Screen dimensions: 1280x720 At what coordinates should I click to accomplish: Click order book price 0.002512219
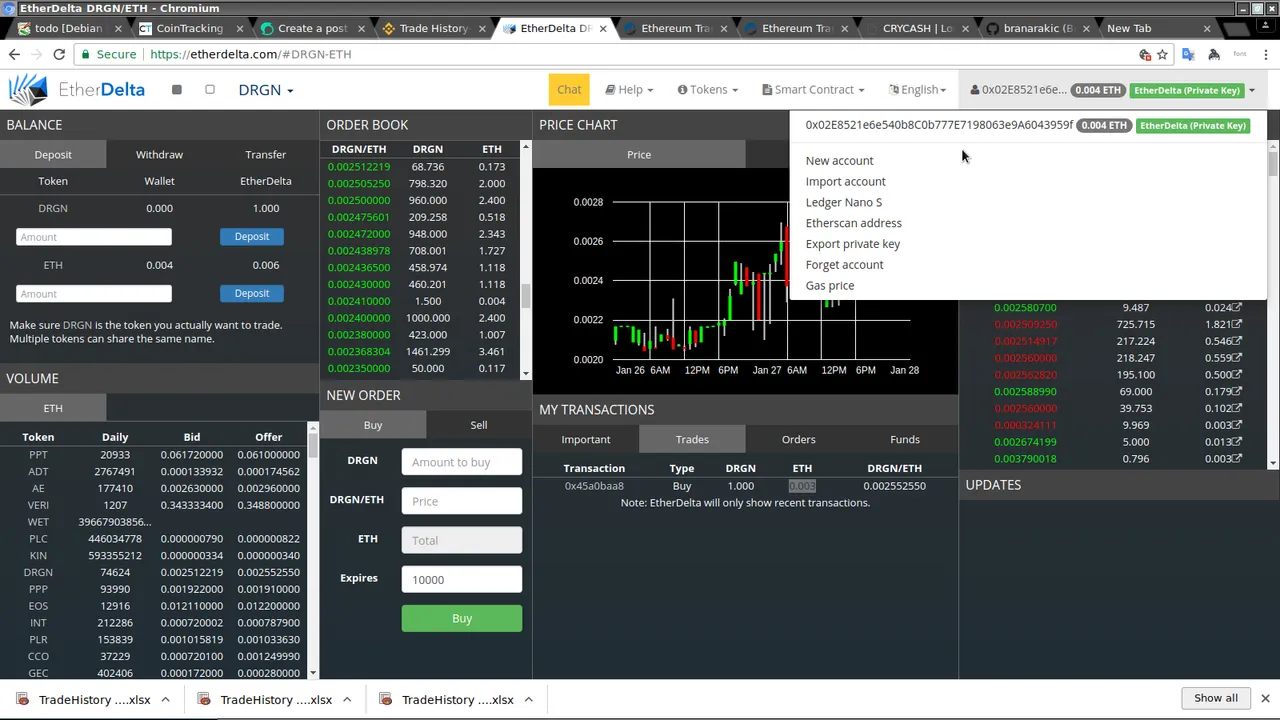pos(359,167)
